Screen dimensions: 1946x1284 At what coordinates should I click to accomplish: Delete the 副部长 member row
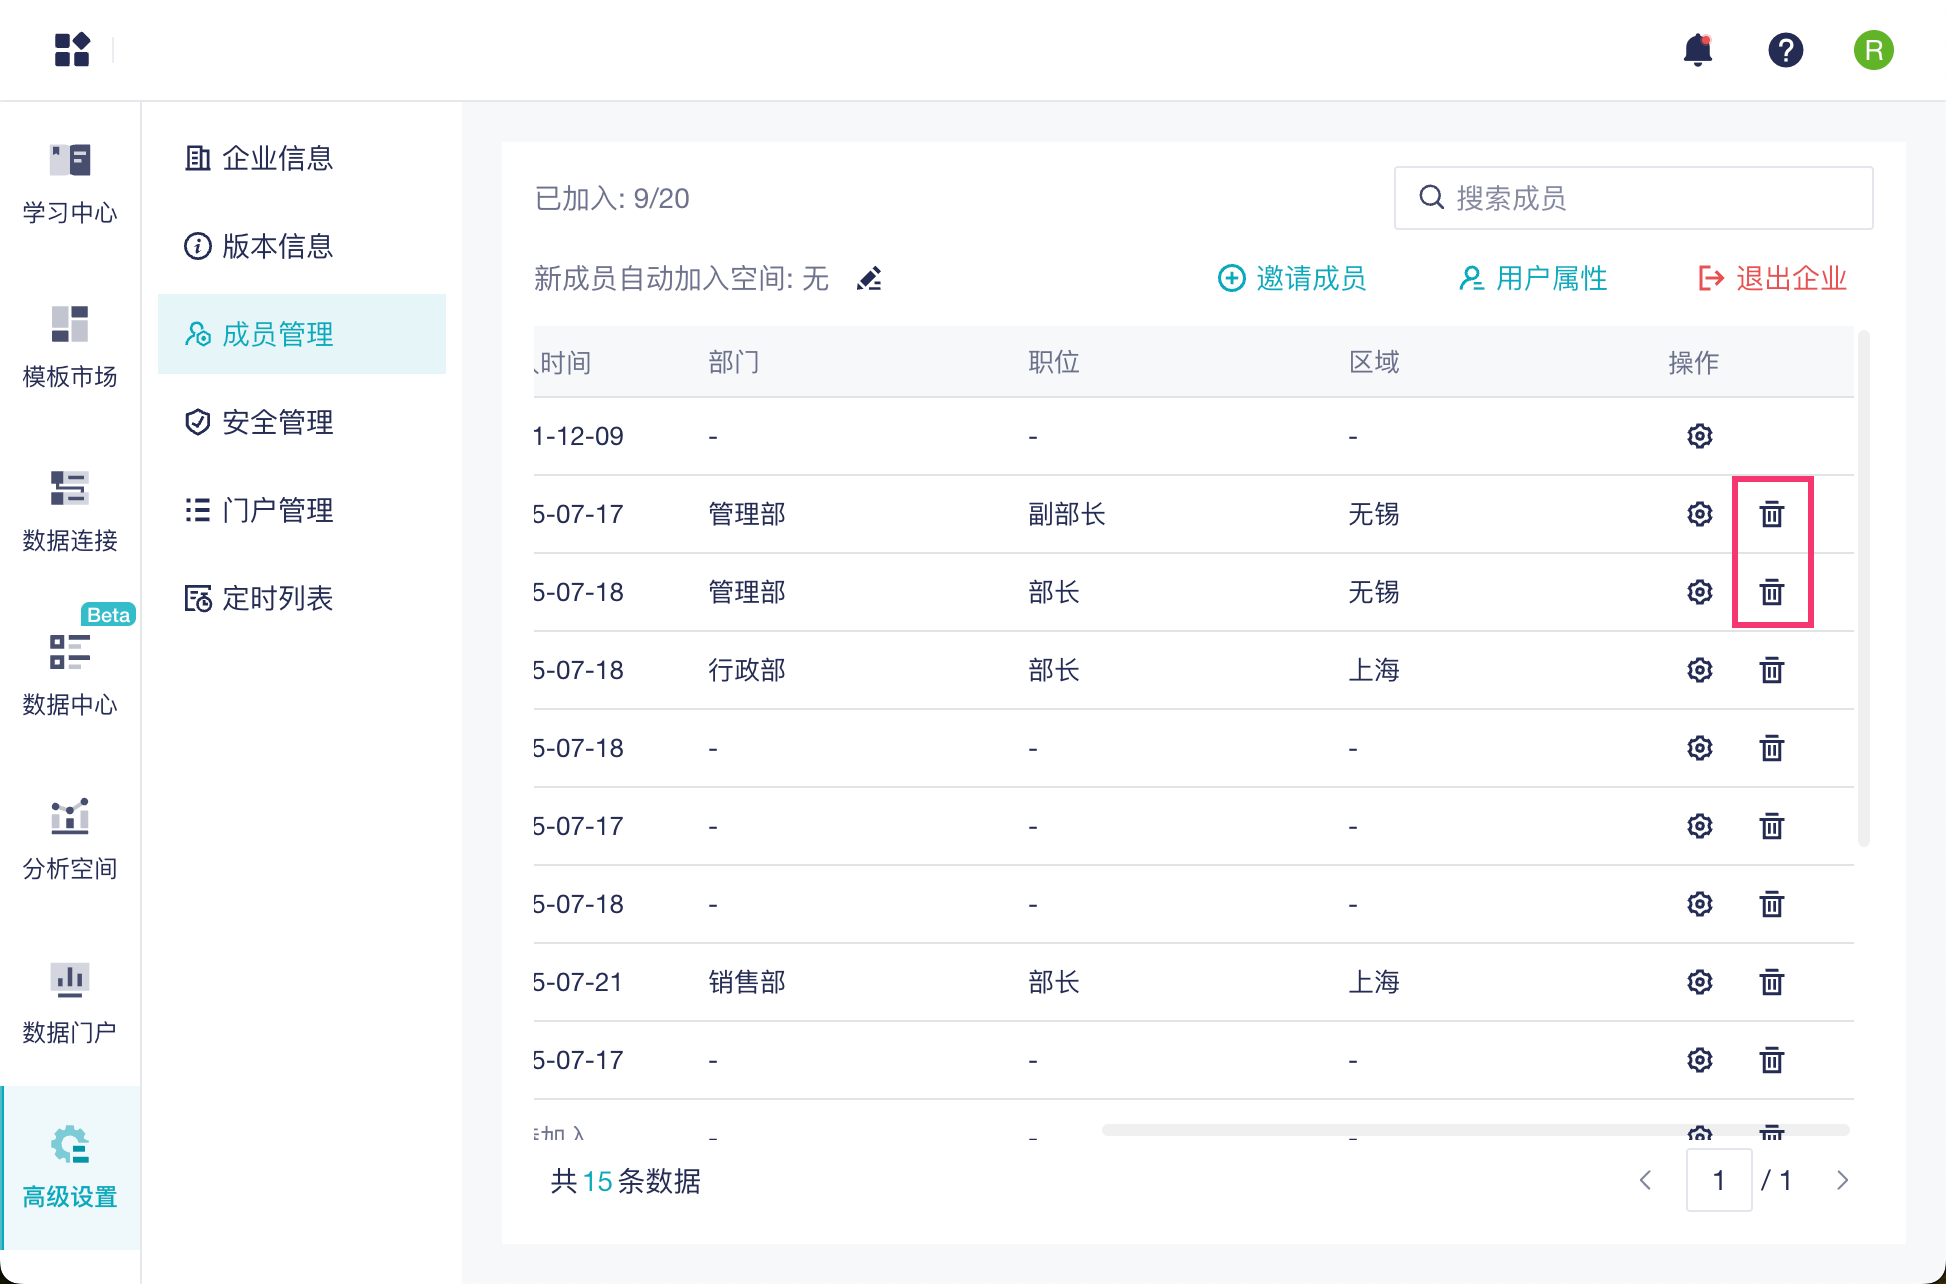coord(1771,514)
